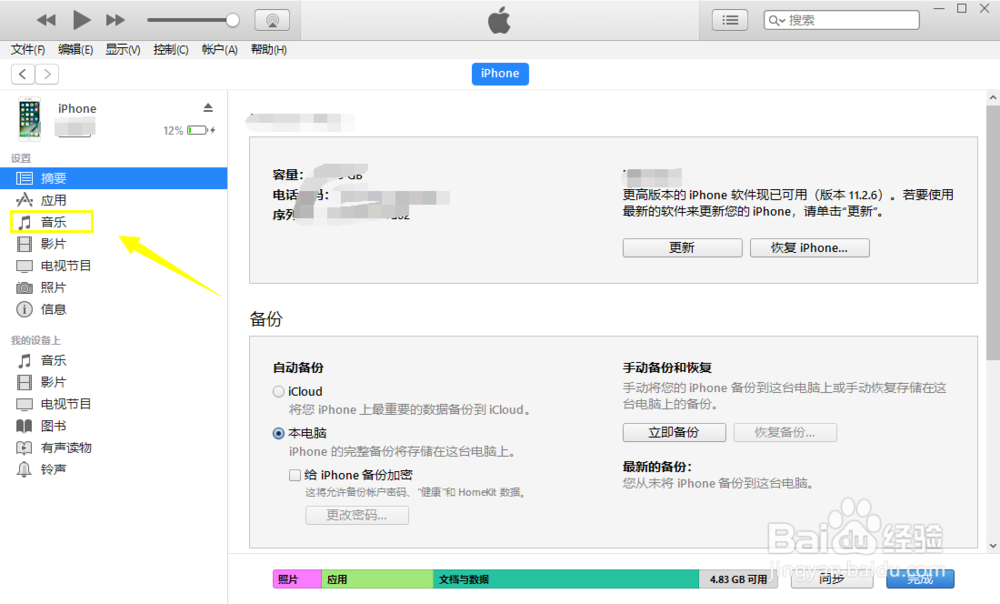Select the blue iPhone tab button
This screenshot has width=1000, height=604.
(500, 74)
